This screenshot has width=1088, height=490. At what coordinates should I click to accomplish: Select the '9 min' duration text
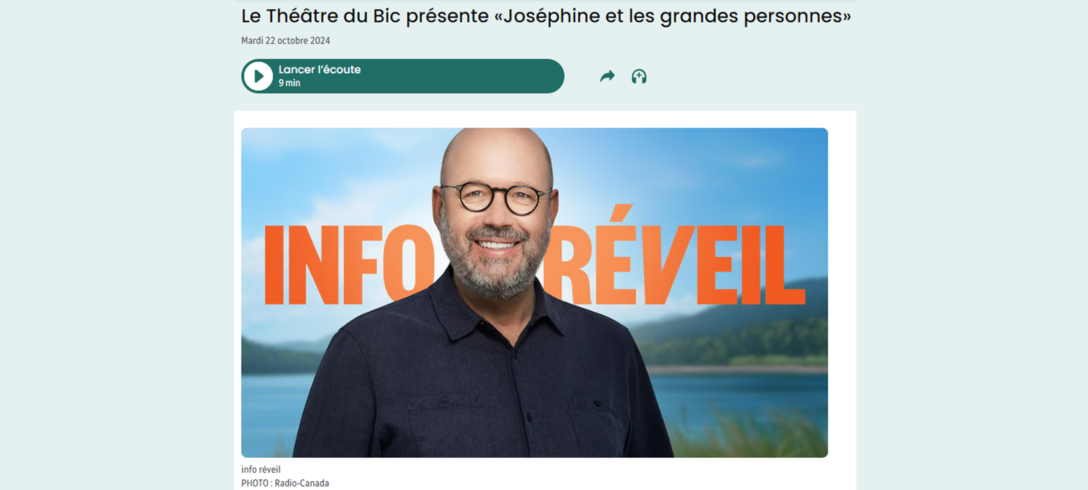pyautogui.click(x=289, y=83)
